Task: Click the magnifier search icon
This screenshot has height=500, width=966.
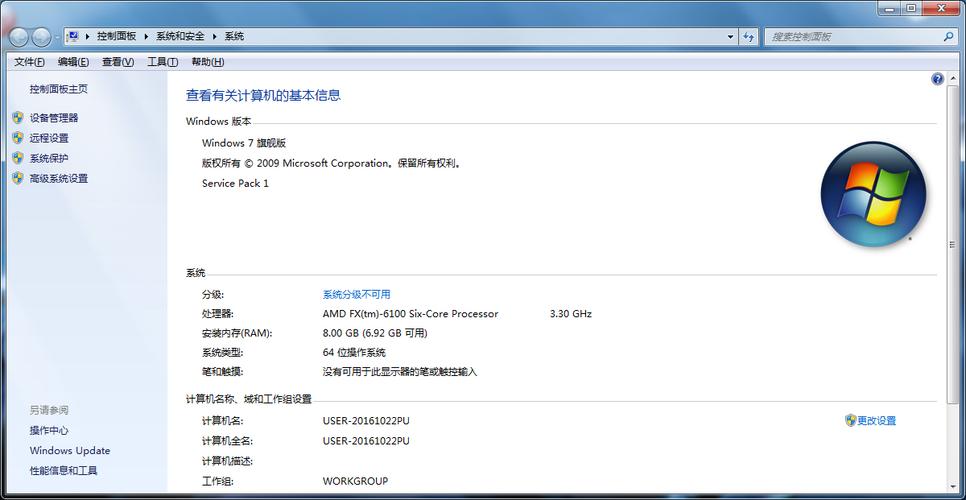Action: (x=949, y=36)
